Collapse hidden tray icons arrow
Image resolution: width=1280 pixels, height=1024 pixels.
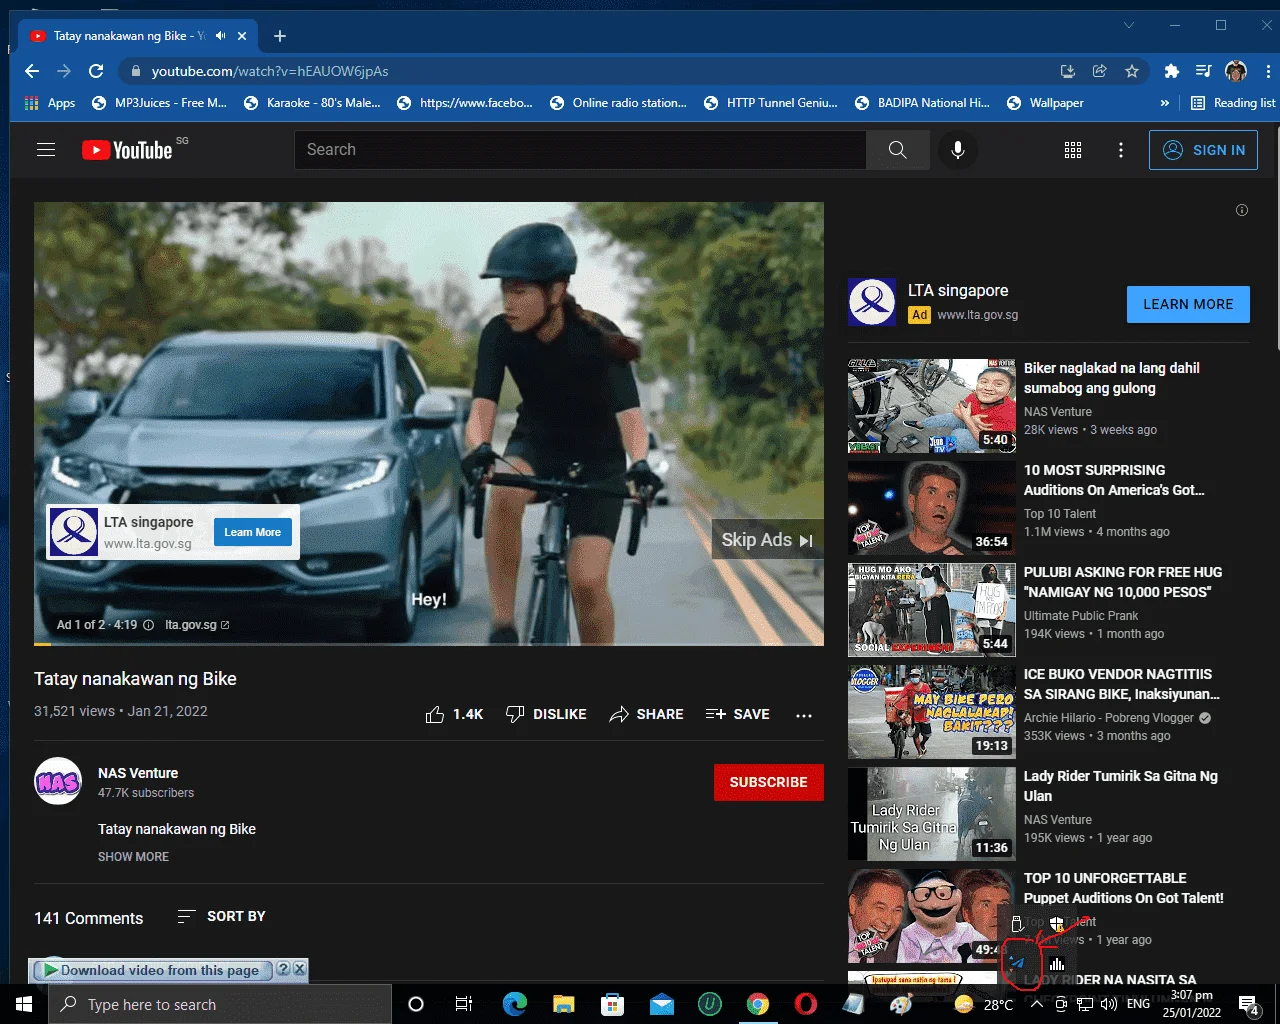1036,1004
